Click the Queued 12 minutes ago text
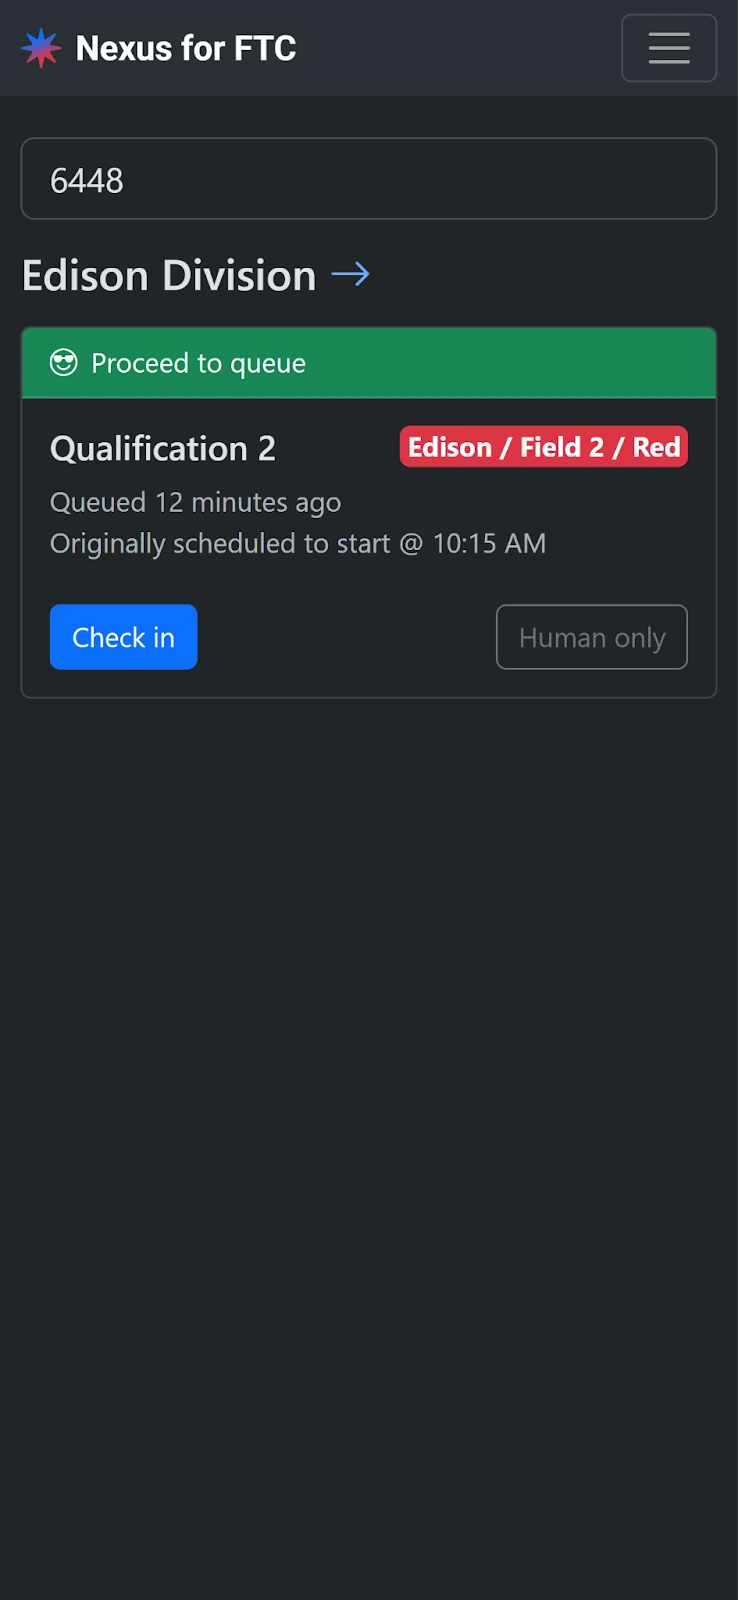 (x=196, y=502)
